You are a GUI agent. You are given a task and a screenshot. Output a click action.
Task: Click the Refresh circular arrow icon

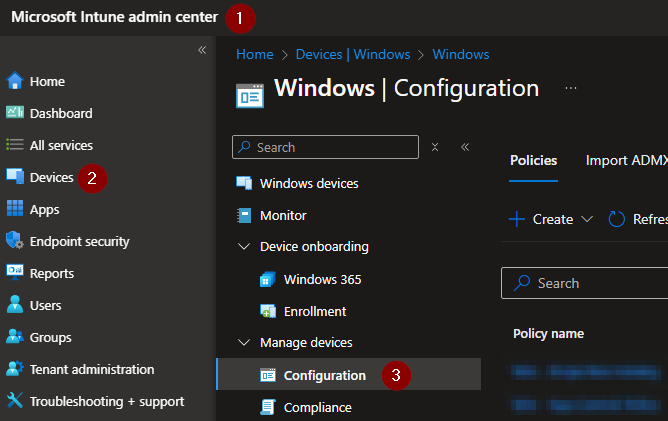pos(616,219)
